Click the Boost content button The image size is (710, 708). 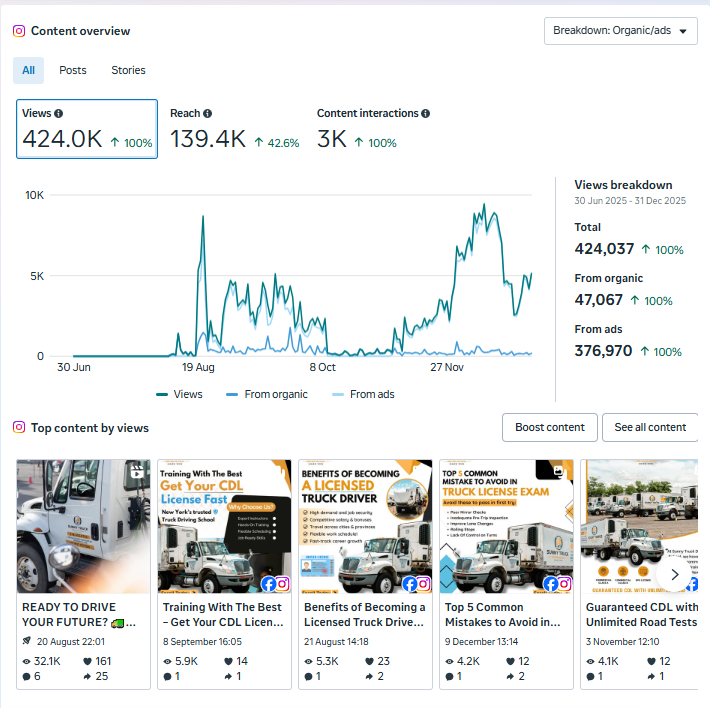(x=549, y=427)
